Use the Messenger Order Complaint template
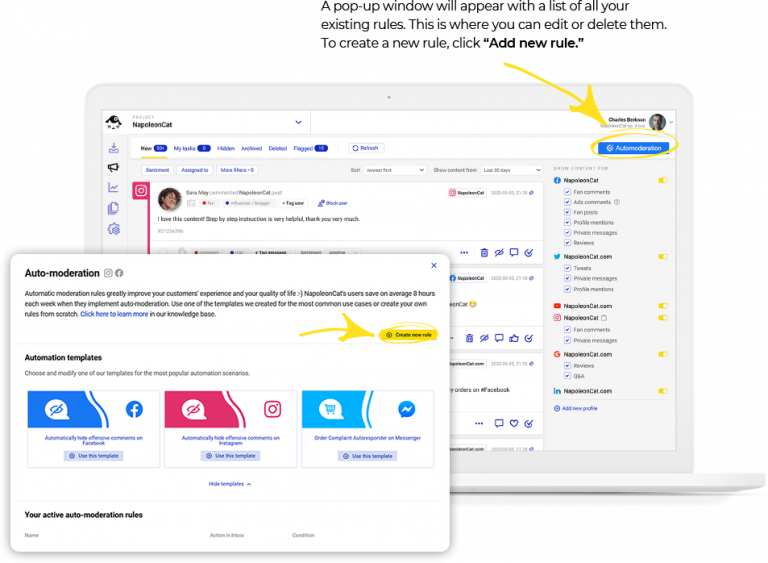Viewport: 768px width, 563px height. (367, 456)
